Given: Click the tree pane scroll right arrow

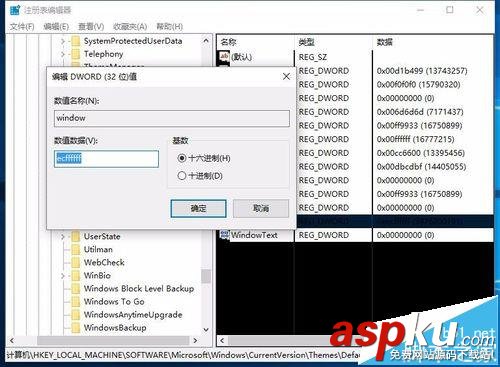Looking at the screenshot, I should [x=195, y=340].
